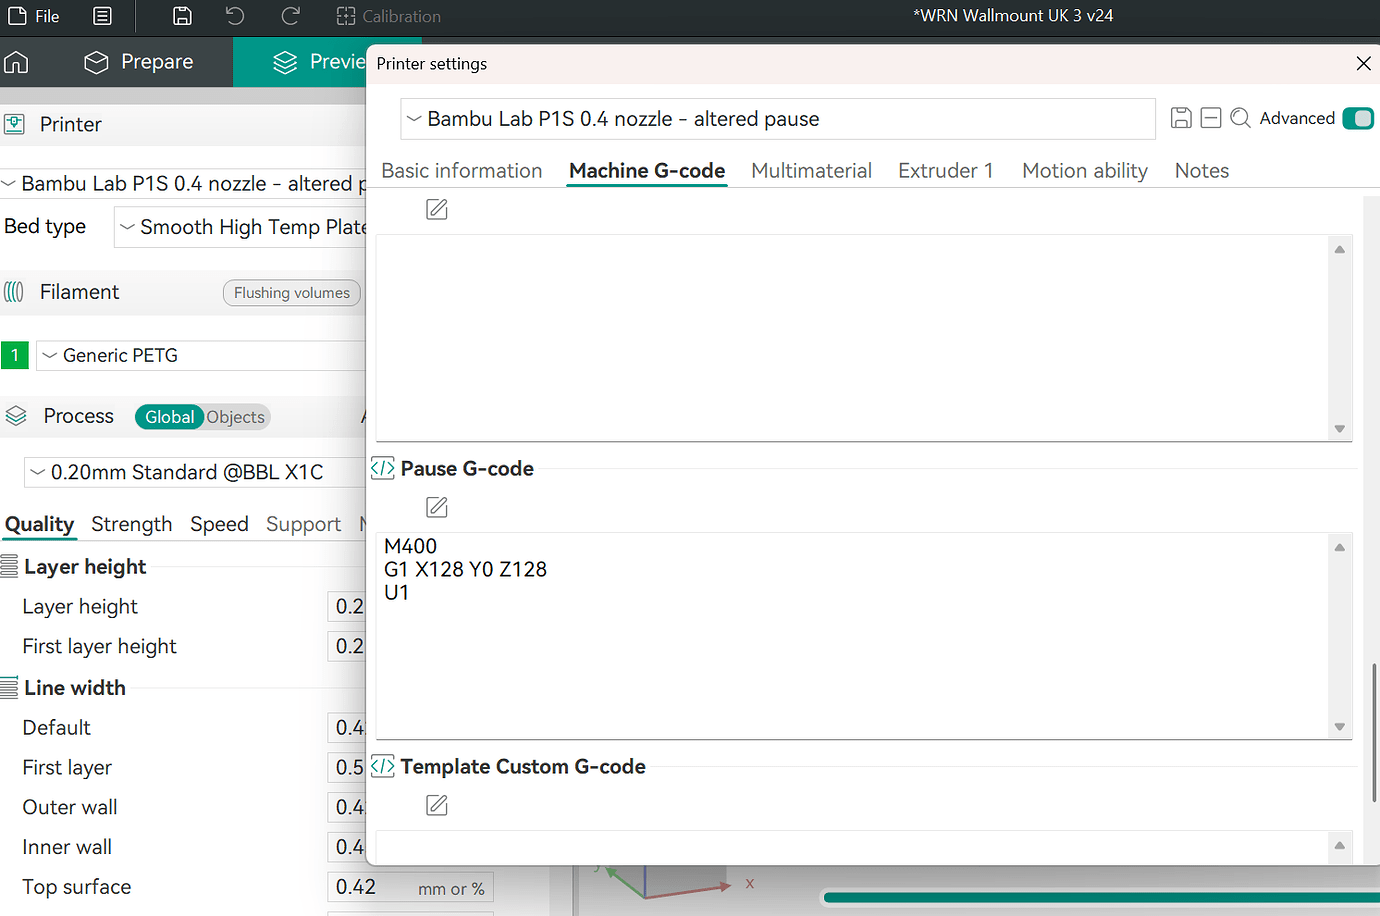Click the Home icon in main window
The width and height of the screenshot is (1380, 916).
pos(16,62)
